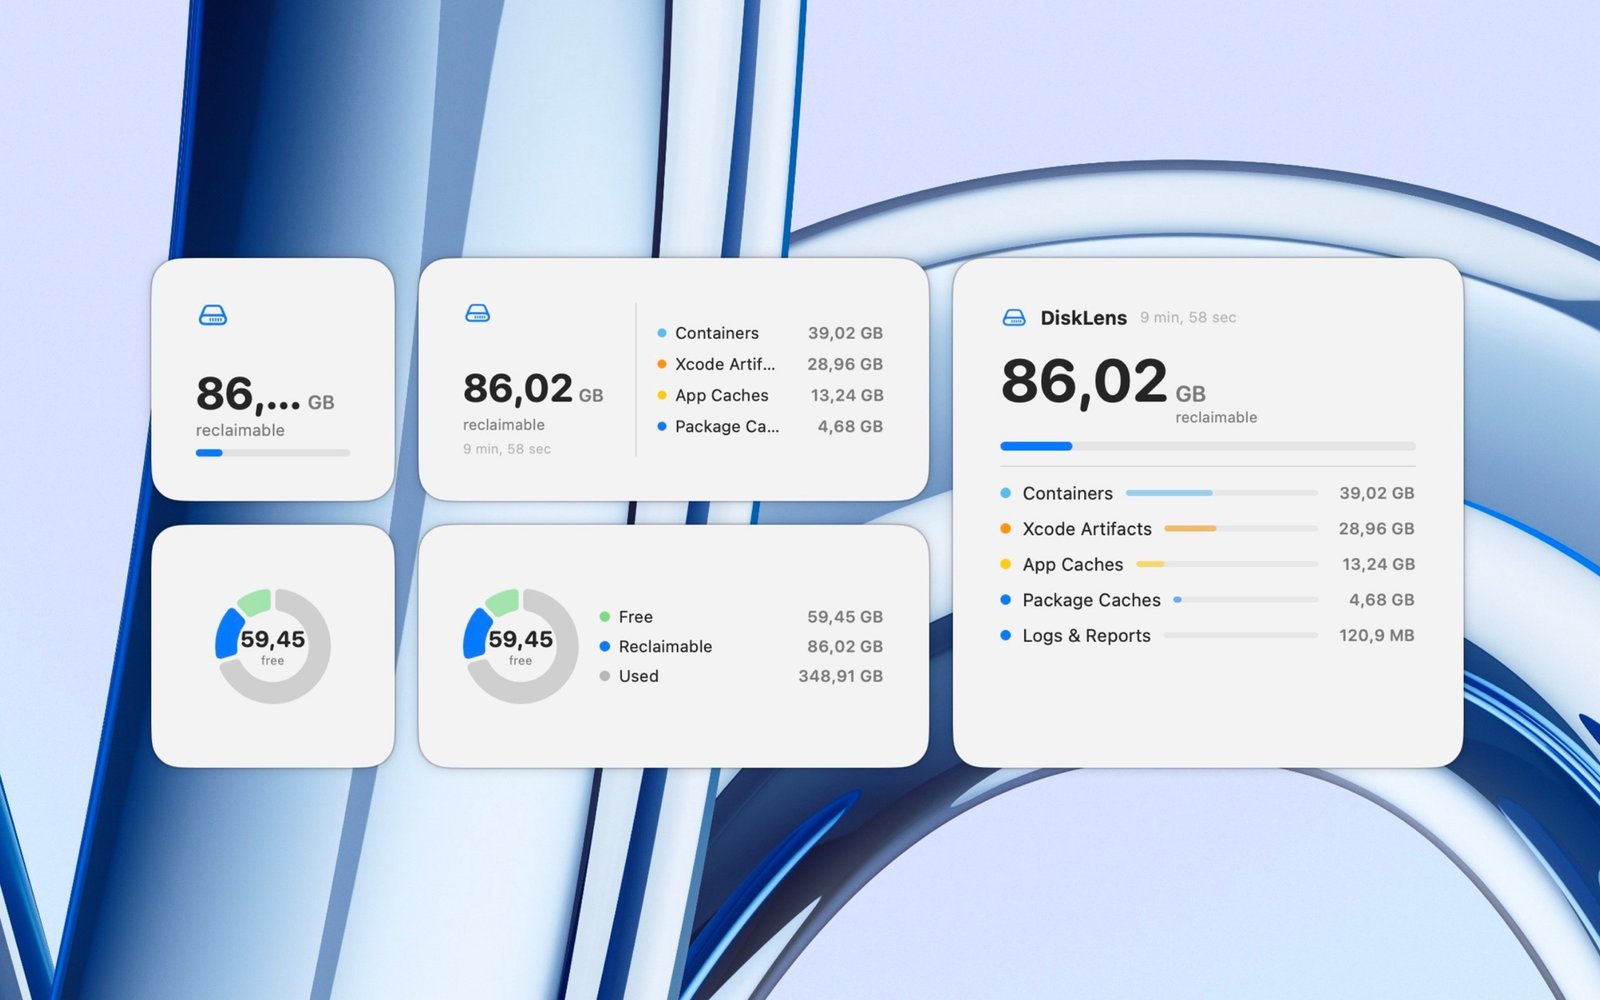Click the DiskLens drive icon in large widget
The height and width of the screenshot is (1000, 1600).
(1014, 318)
